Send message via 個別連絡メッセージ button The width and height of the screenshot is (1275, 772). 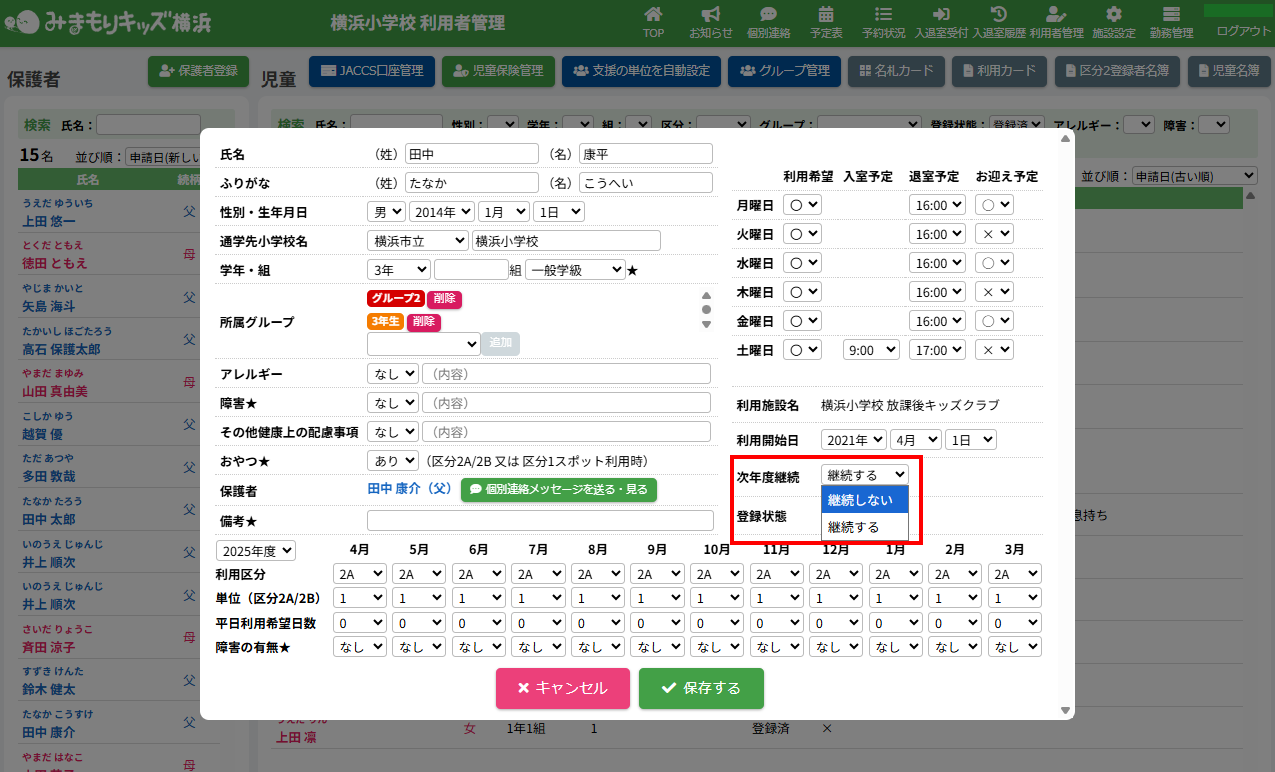click(559, 490)
